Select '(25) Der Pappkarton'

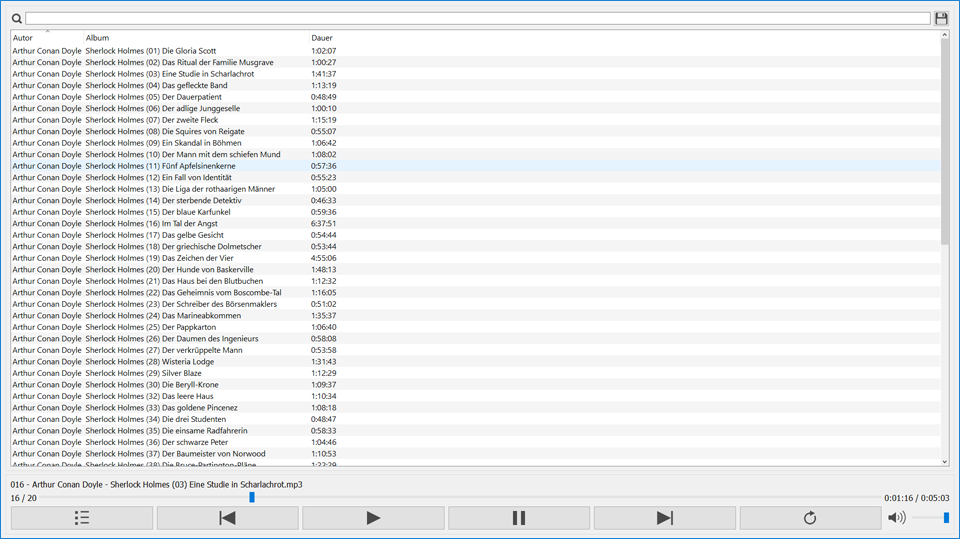(x=476, y=327)
